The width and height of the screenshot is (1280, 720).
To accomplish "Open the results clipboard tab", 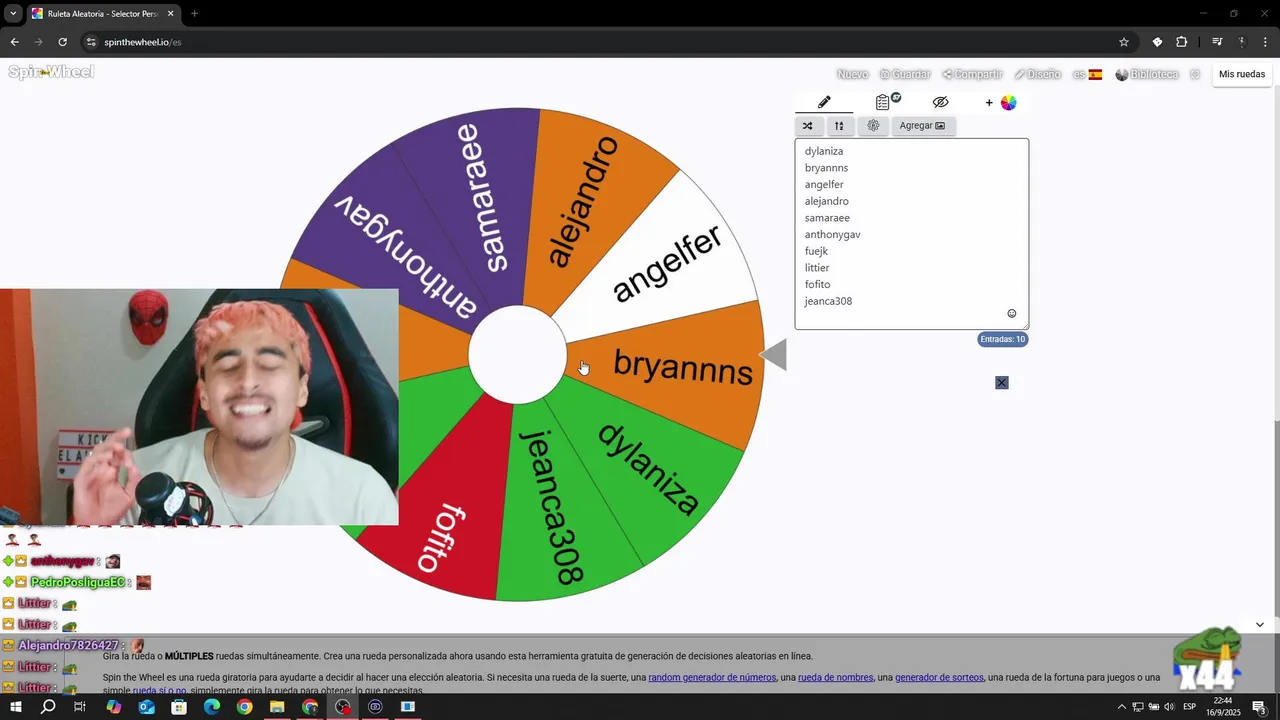I will tap(885, 102).
